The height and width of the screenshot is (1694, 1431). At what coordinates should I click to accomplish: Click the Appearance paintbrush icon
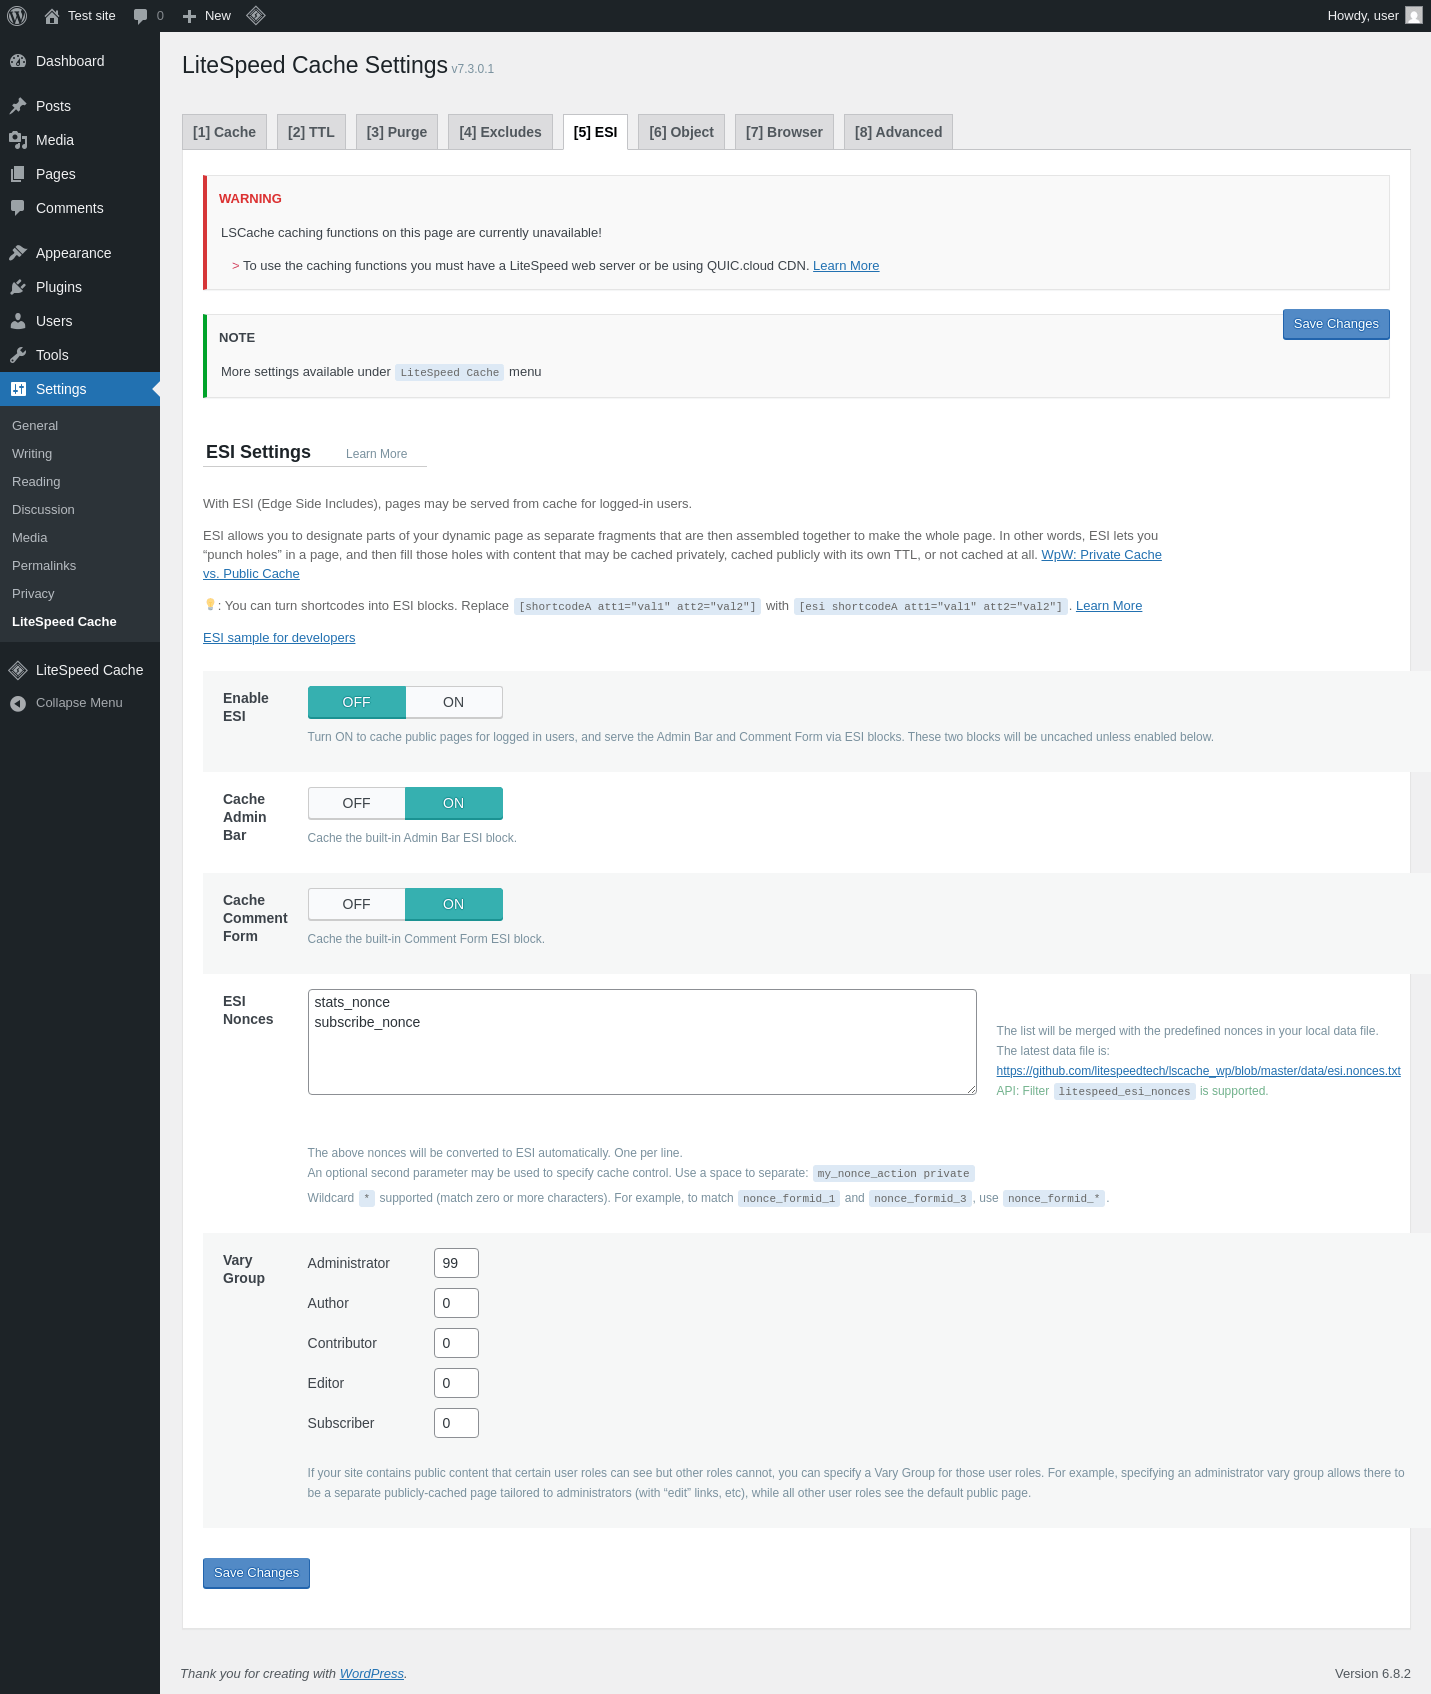pyautogui.click(x=18, y=253)
